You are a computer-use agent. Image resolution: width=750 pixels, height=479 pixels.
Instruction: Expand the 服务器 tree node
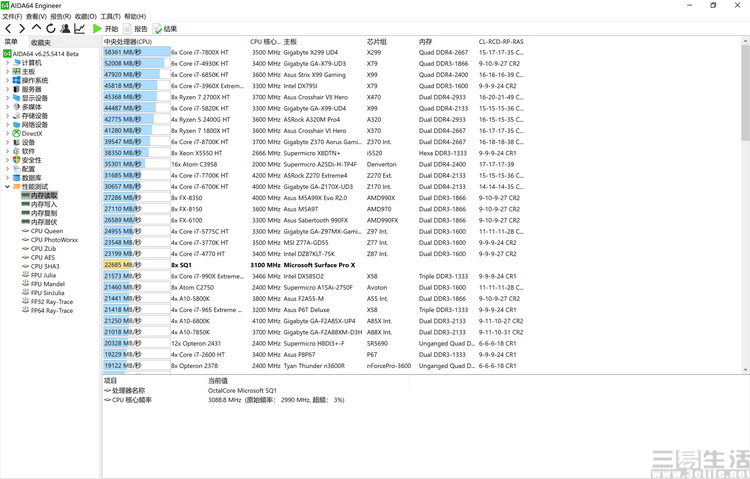click(x=7, y=89)
